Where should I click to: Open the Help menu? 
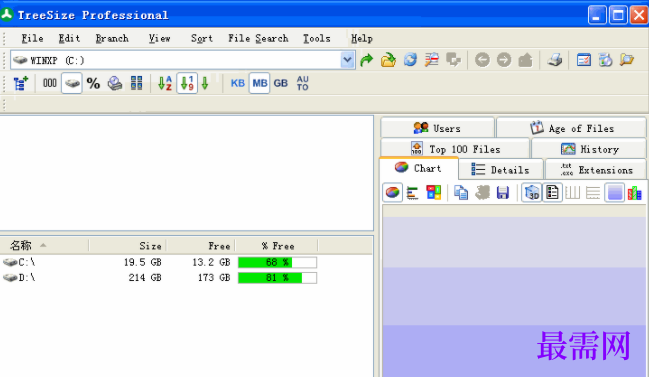click(x=362, y=38)
